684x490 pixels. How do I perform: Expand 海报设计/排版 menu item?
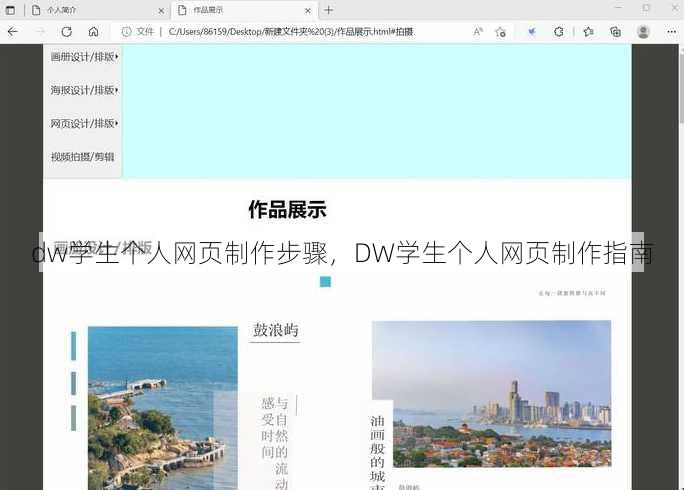83,90
